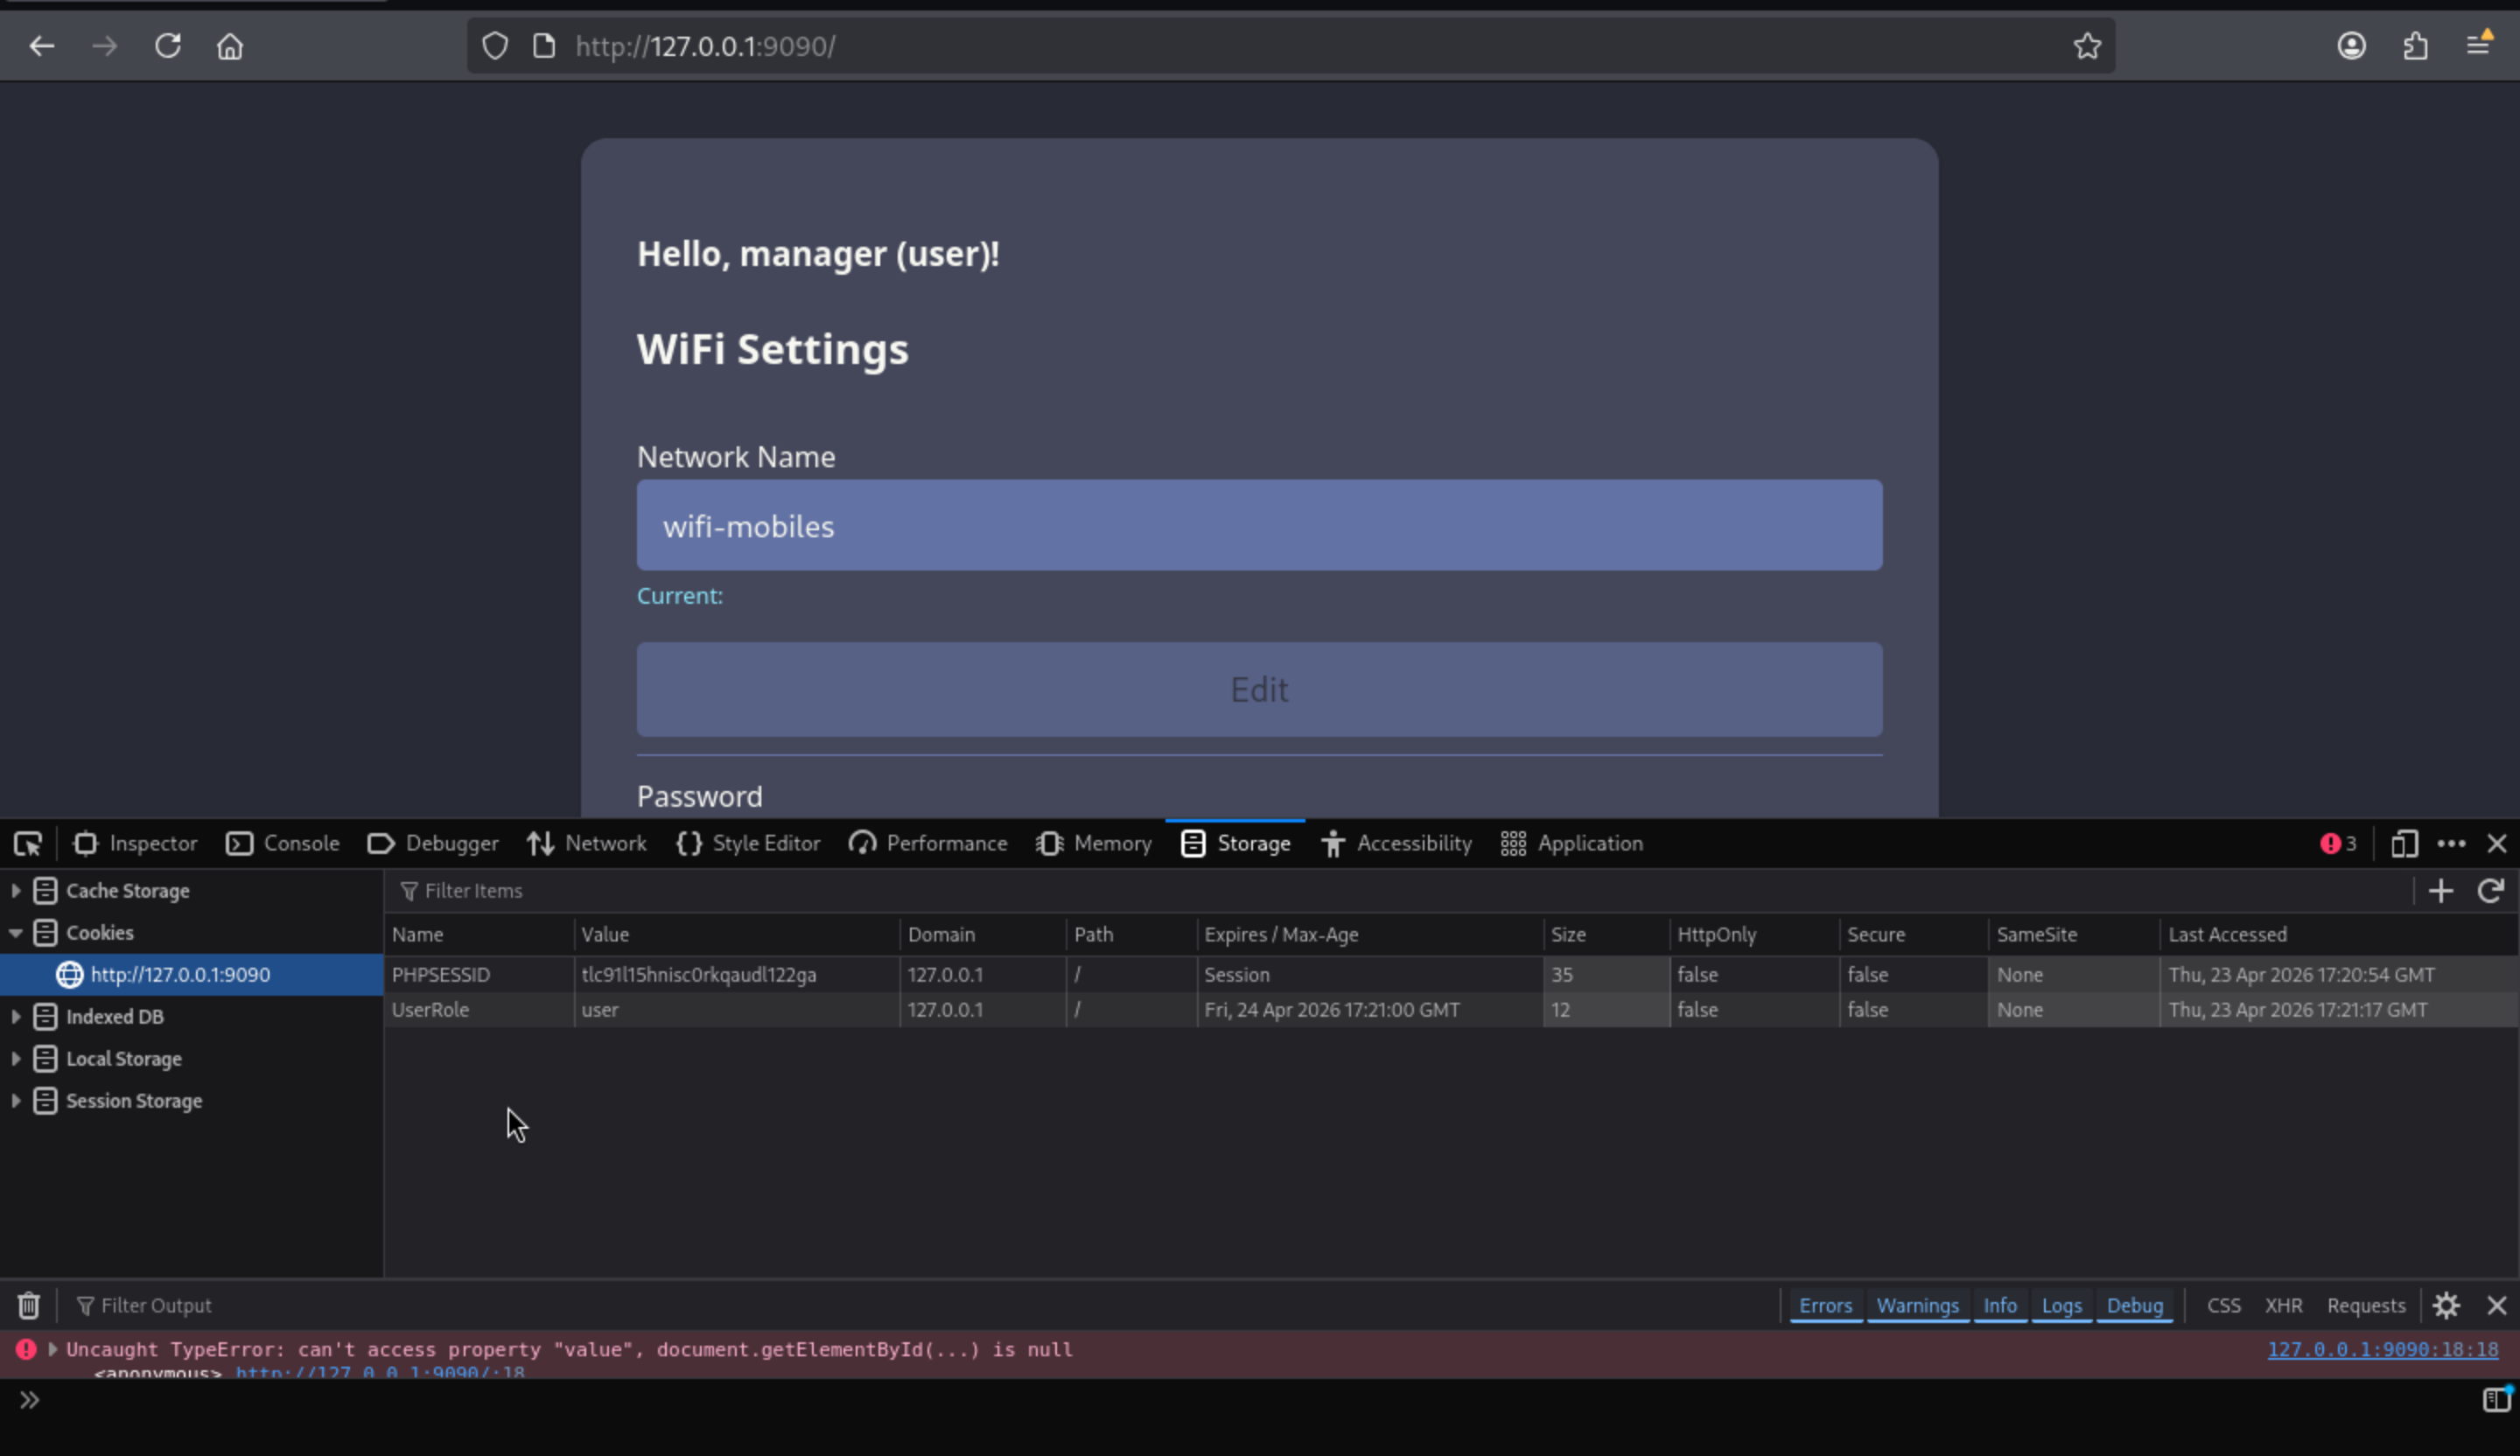Open console settings gear

tap(2446, 1305)
